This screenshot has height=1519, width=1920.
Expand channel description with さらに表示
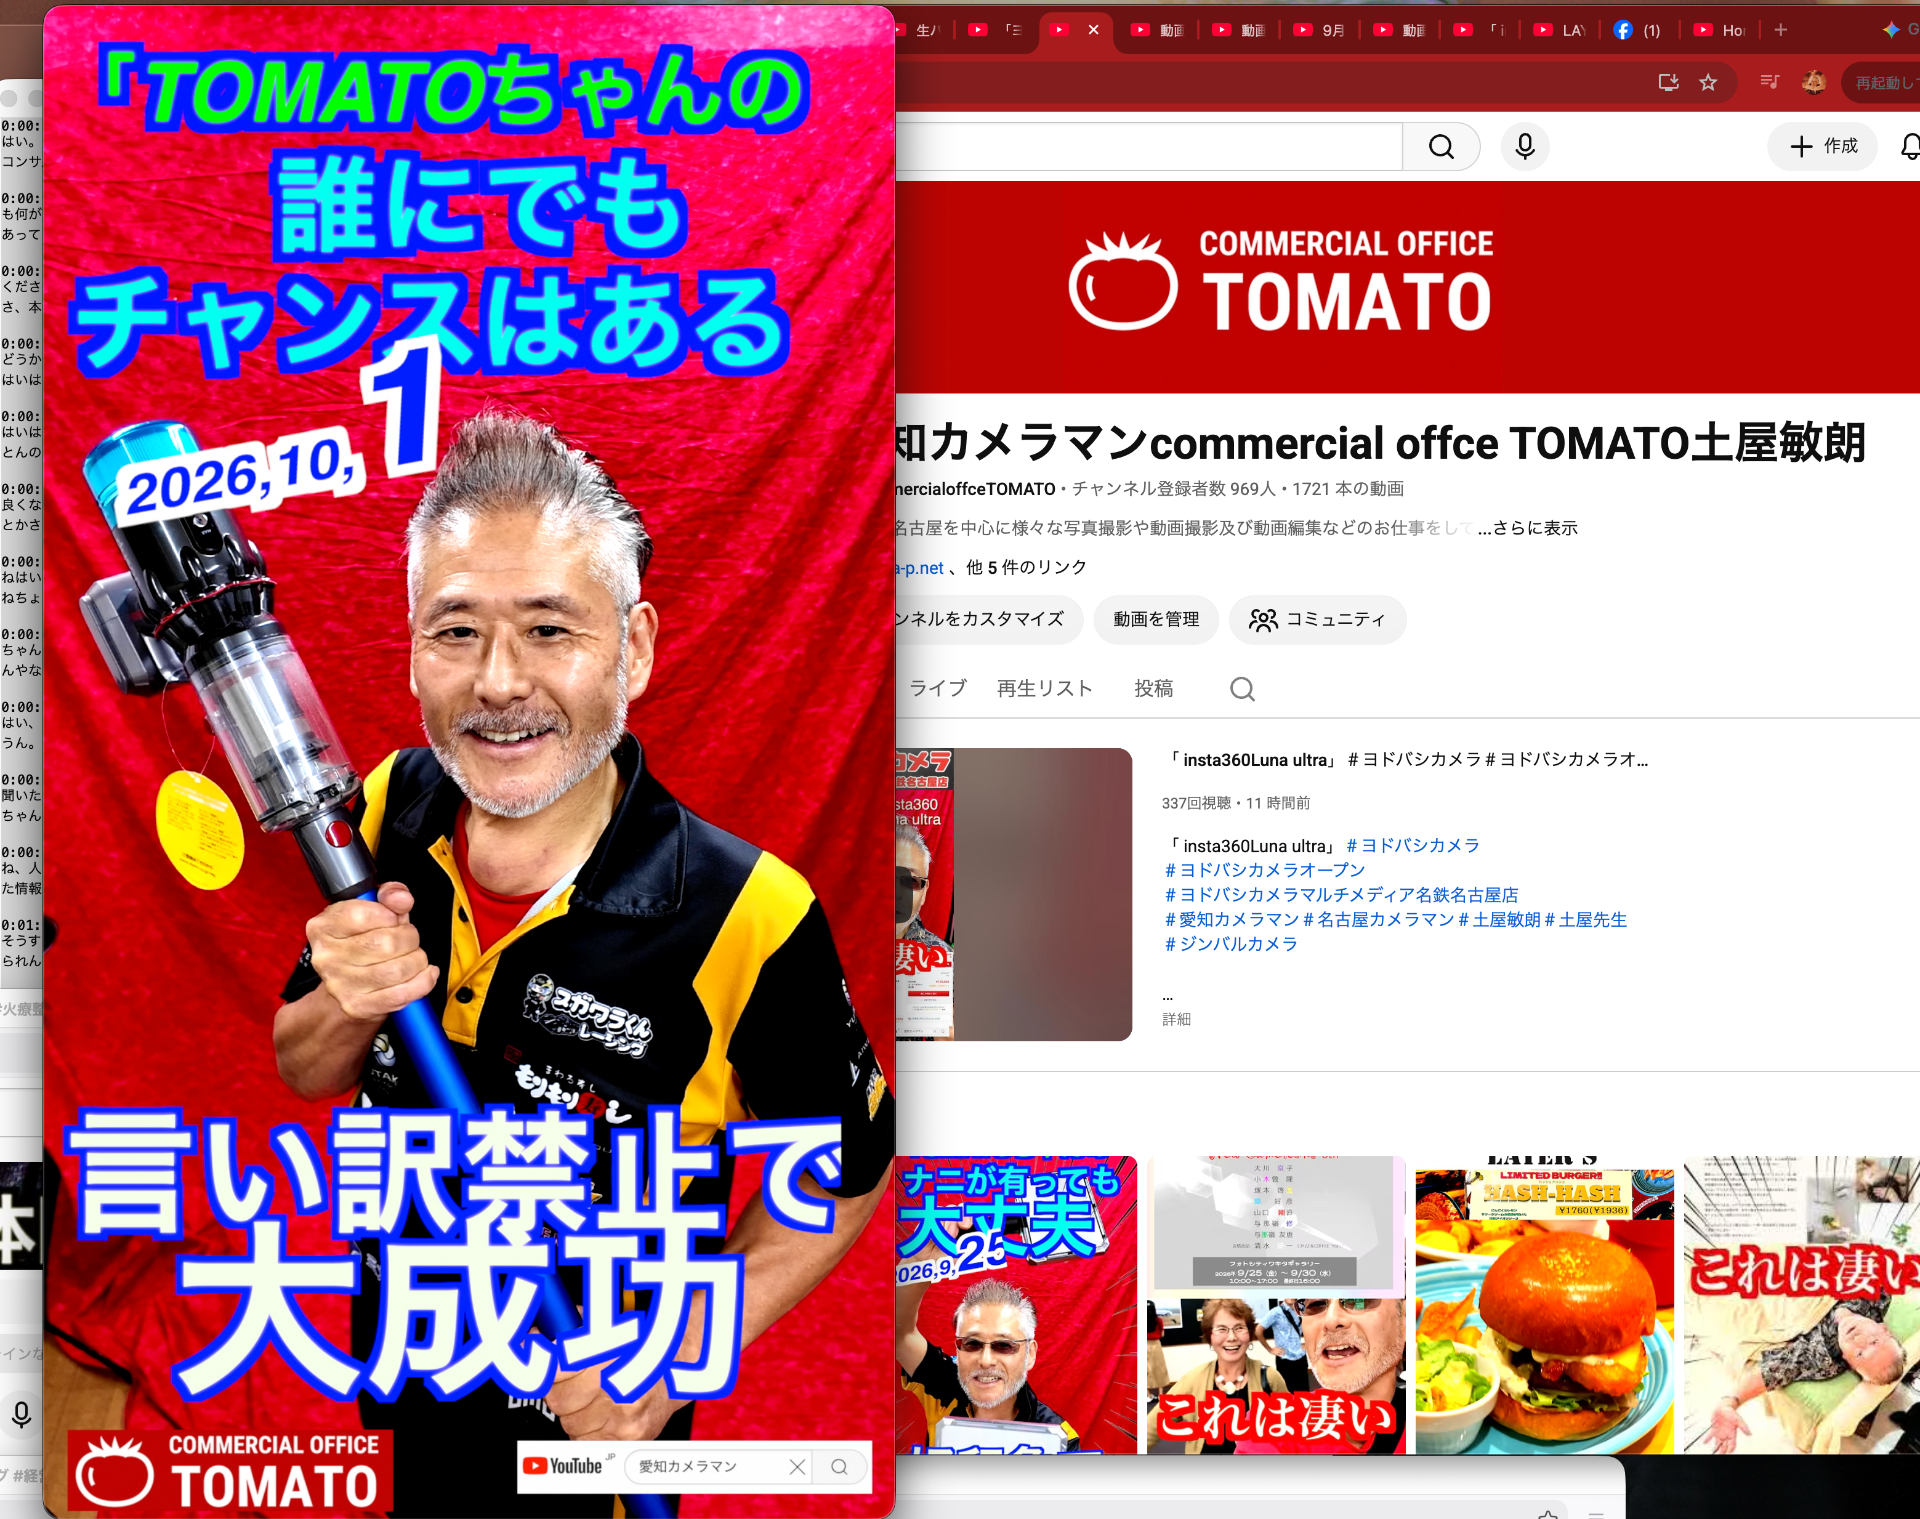click(1527, 528)
